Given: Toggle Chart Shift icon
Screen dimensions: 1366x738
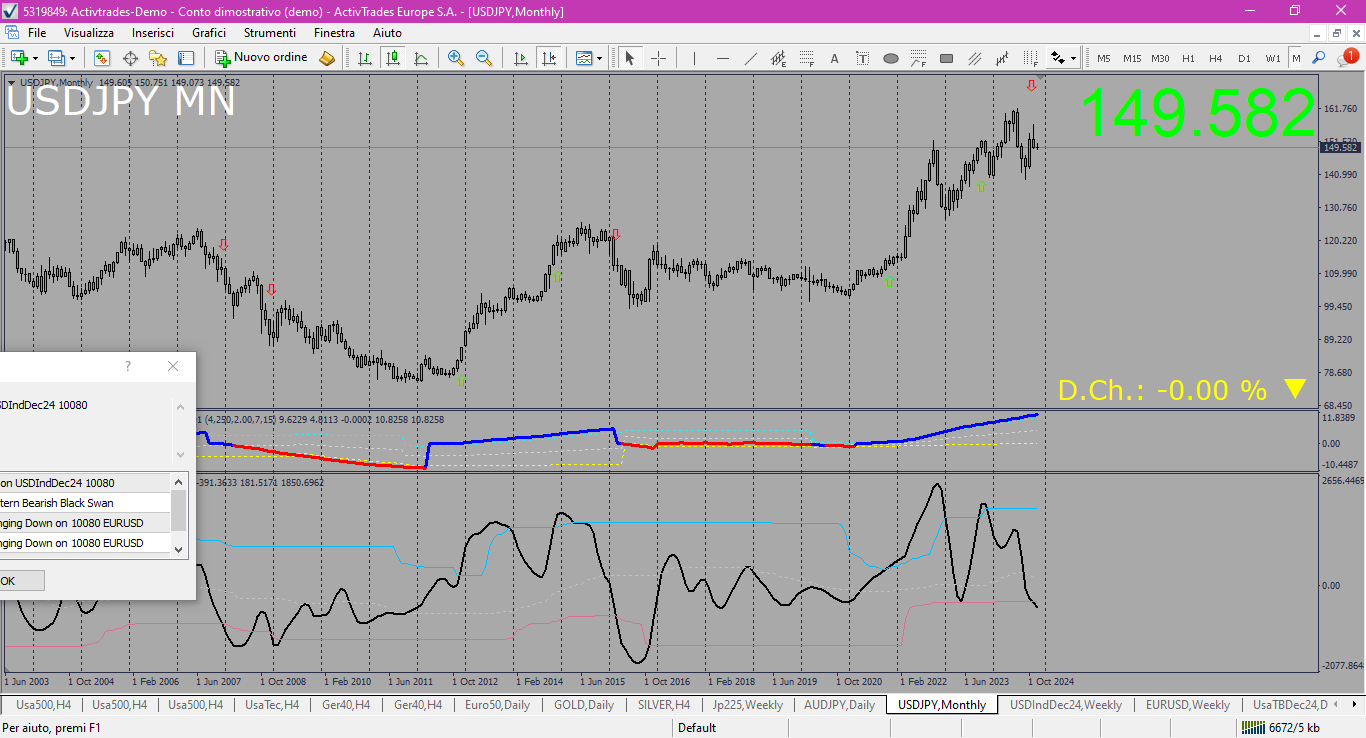Looking at the screenshot, I should [548, 58].
